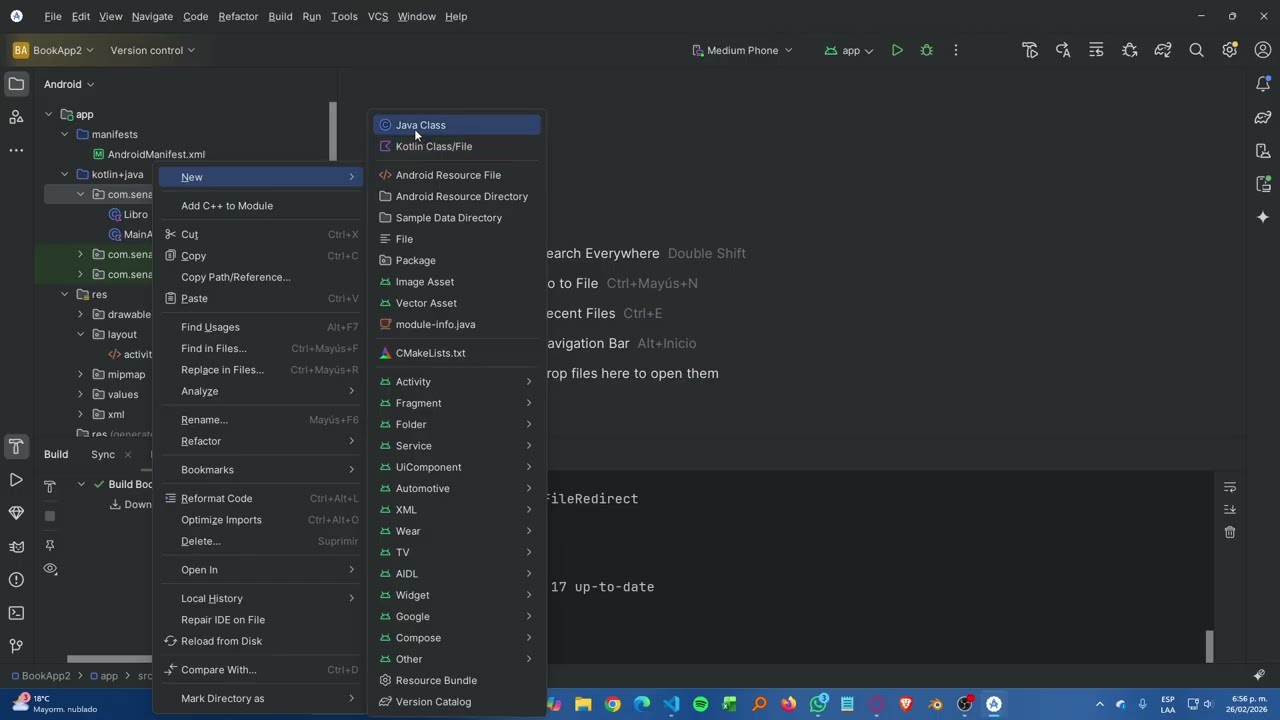
Task: Click app breadcrumb in status bar
Action: [x=103, y=676]
